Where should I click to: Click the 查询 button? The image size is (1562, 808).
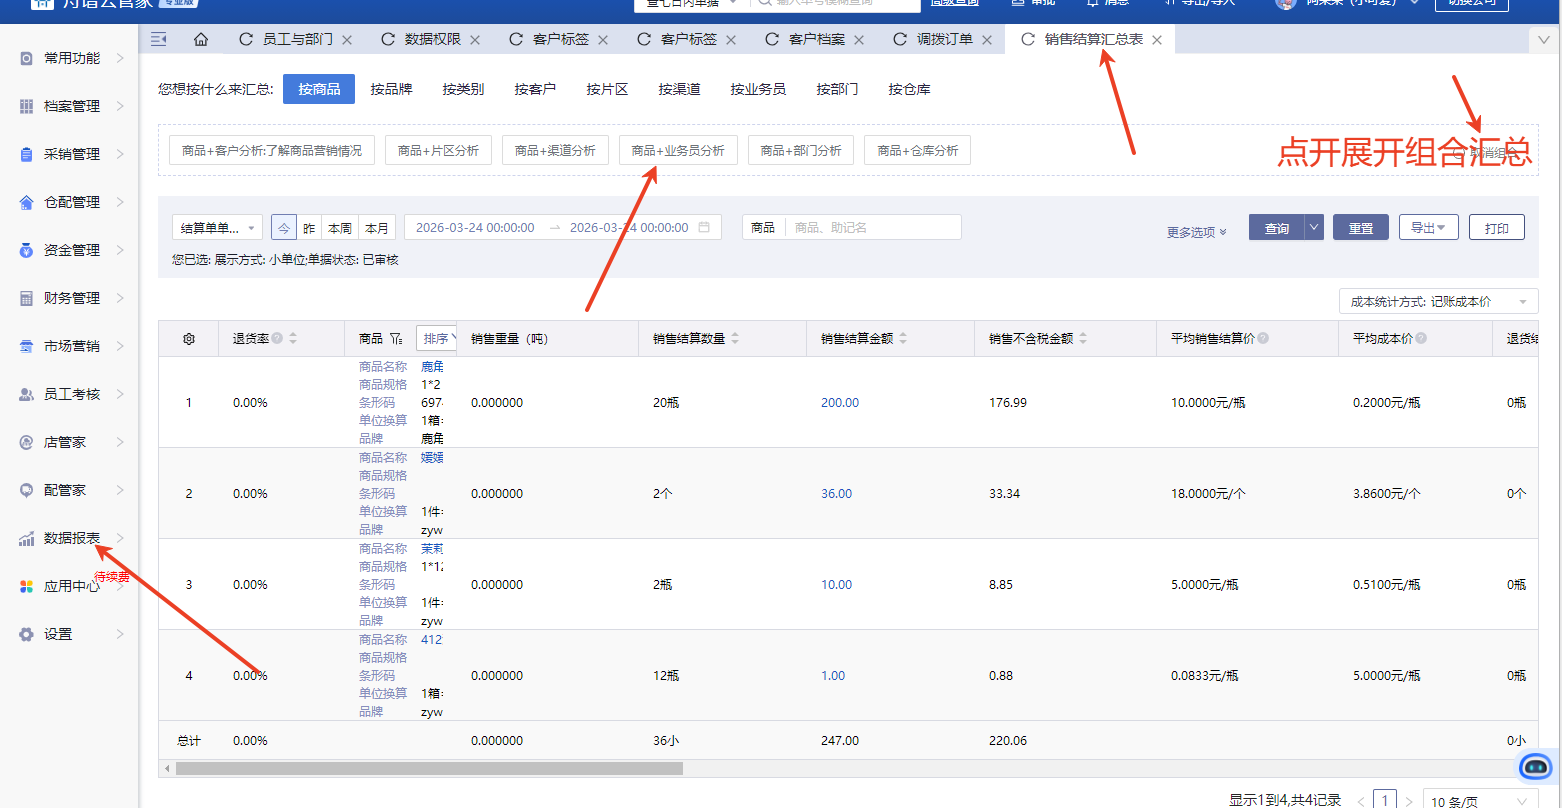1277,228
